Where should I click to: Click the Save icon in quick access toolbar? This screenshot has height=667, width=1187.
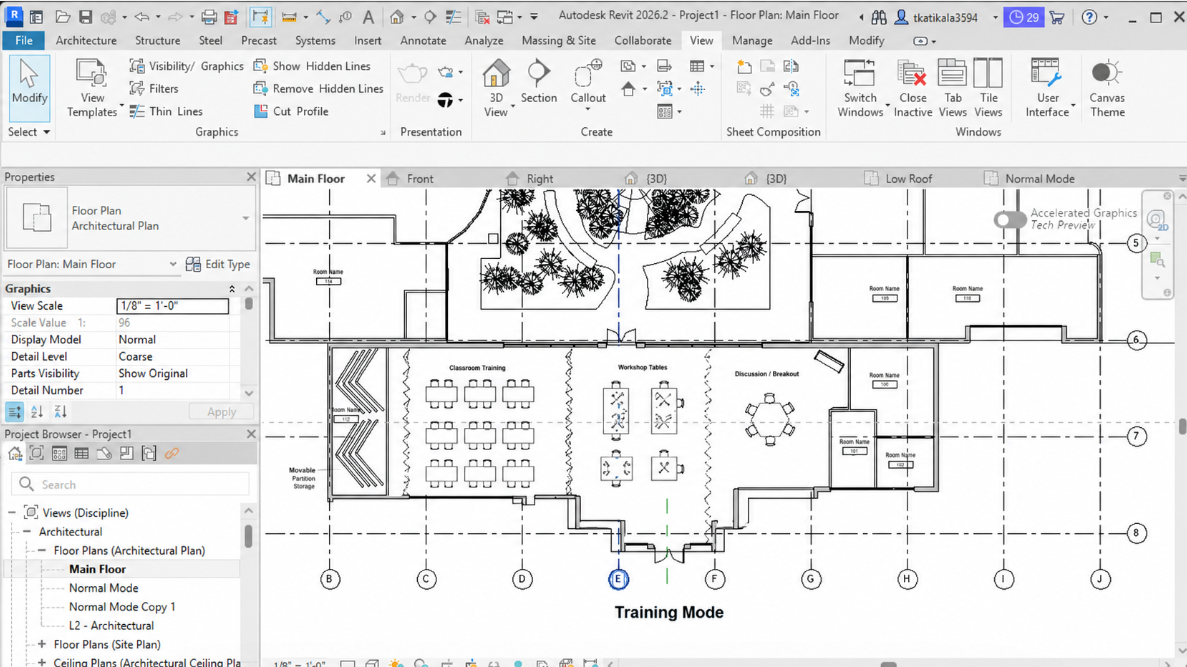click(85, 17)
